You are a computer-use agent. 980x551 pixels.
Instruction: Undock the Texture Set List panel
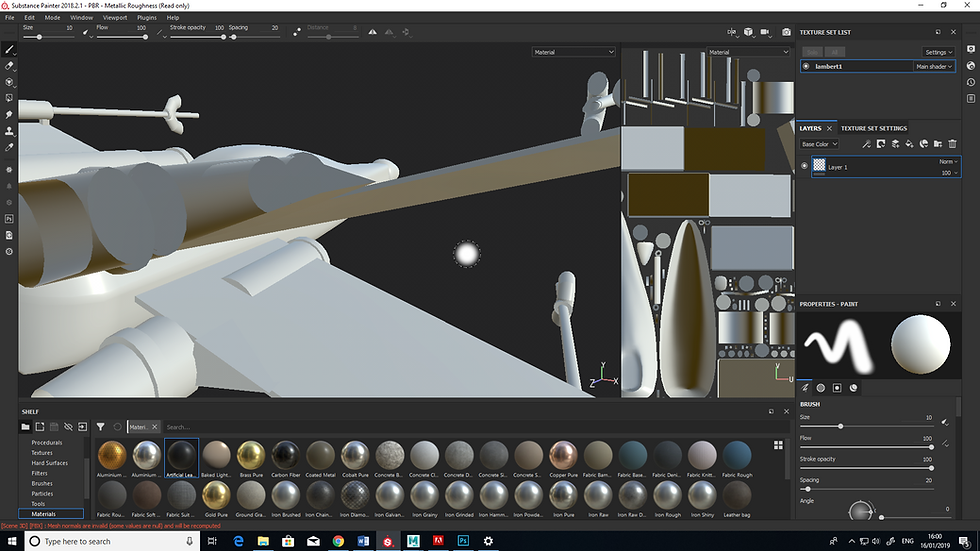coord(938,32)
